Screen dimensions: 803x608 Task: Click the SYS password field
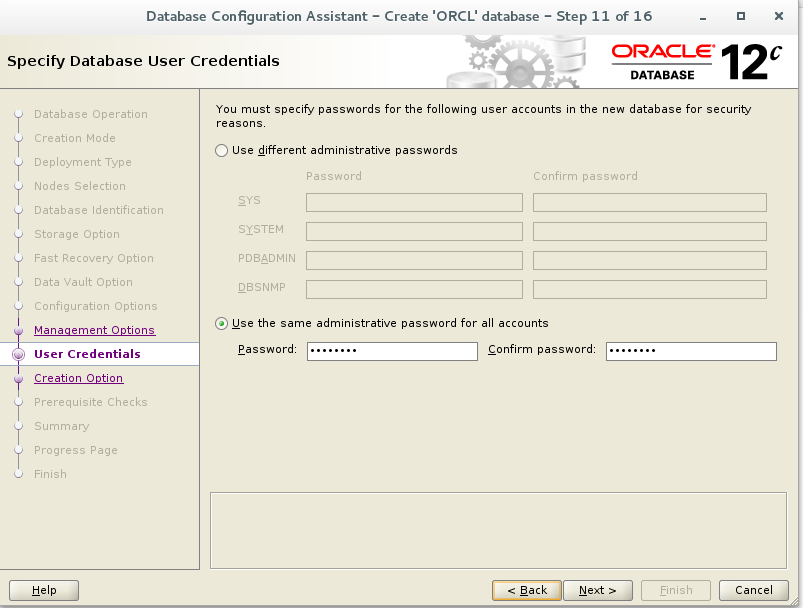click(x=414, y=202)
